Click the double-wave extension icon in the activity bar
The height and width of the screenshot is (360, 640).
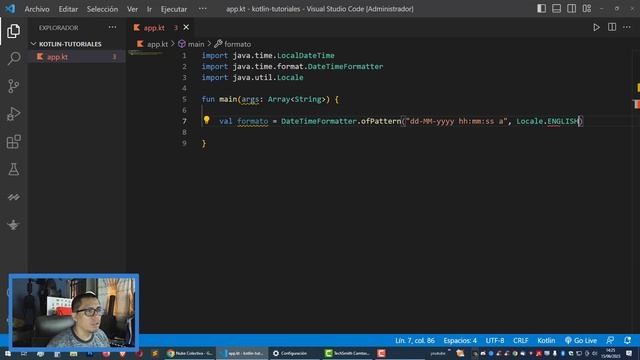click(x=13, y=197)
